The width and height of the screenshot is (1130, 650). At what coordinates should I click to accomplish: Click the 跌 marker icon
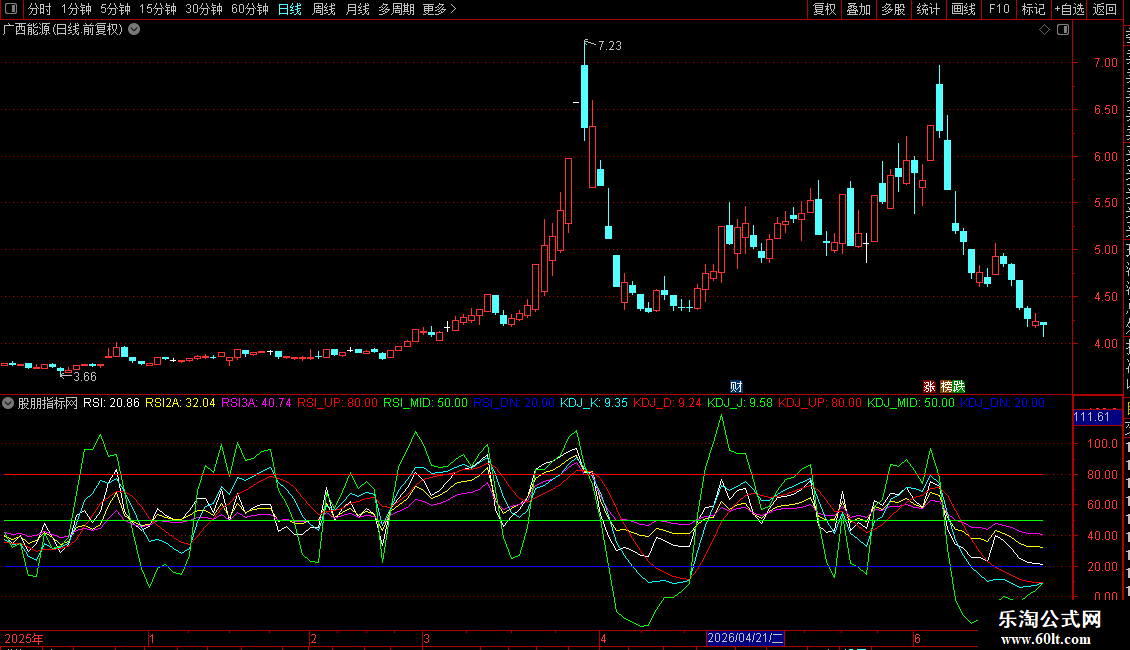[x=958, y=387]
